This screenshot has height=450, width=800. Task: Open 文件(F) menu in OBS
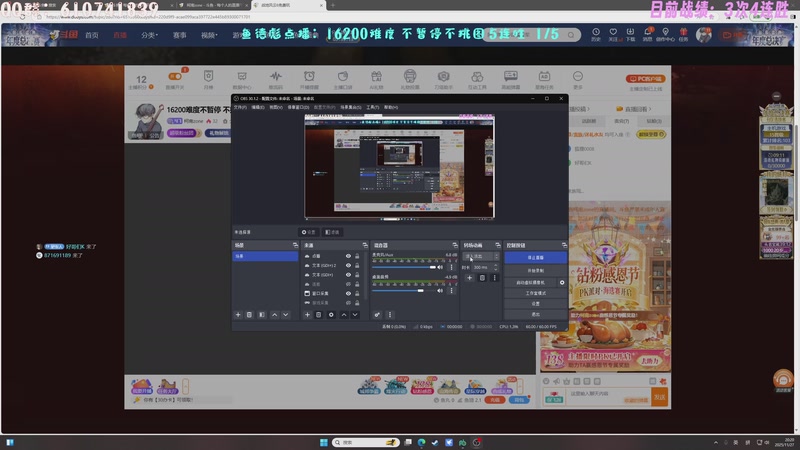click(x=240, y=107)
